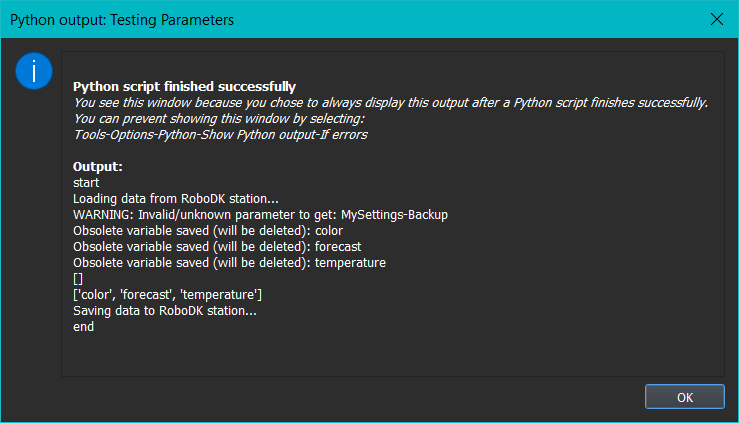Click the 'Saving data to RoboDK station...' line

[x=165, y=310]
